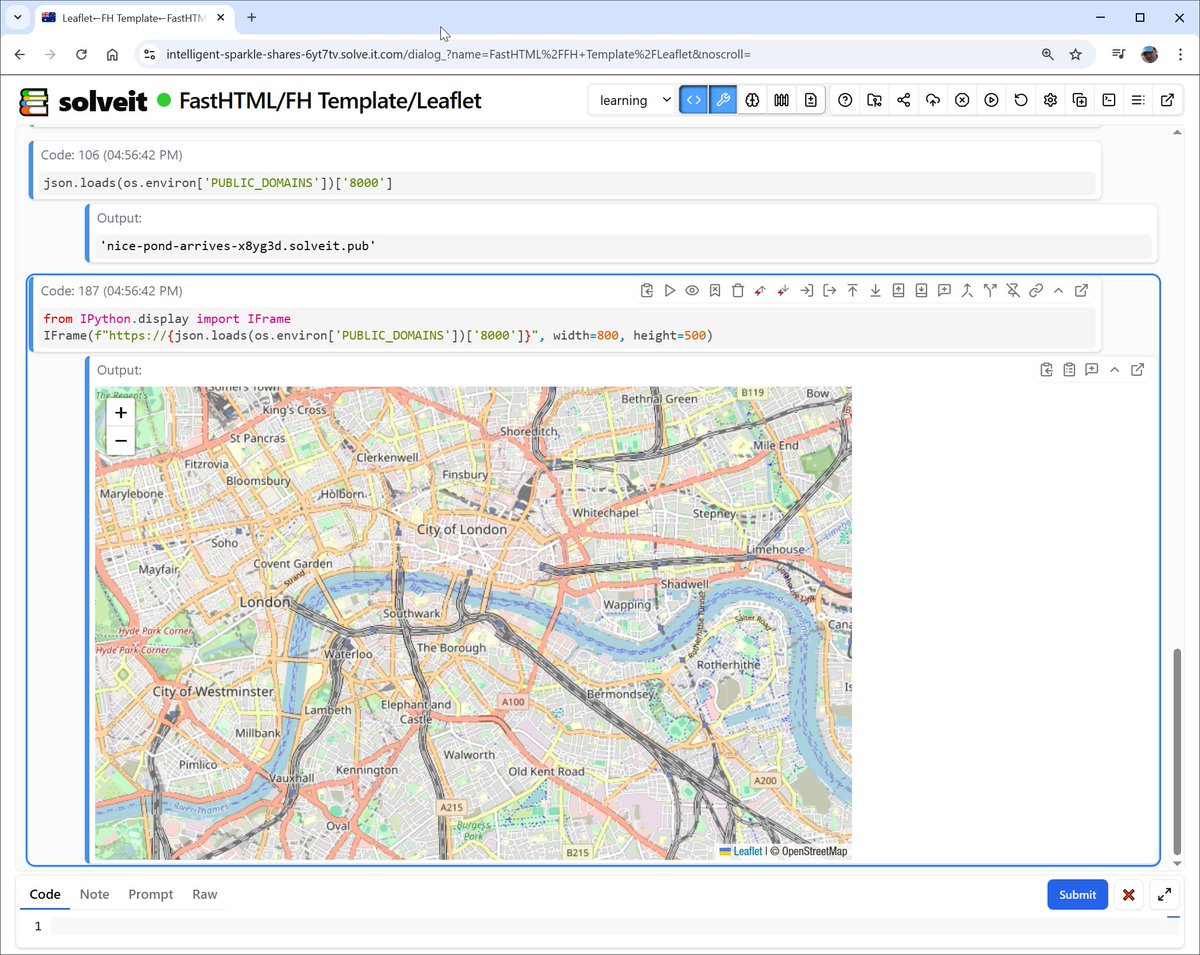
Task: Click the vertical scrollbar thumb of the dialog
Action: click(1176, 750)
